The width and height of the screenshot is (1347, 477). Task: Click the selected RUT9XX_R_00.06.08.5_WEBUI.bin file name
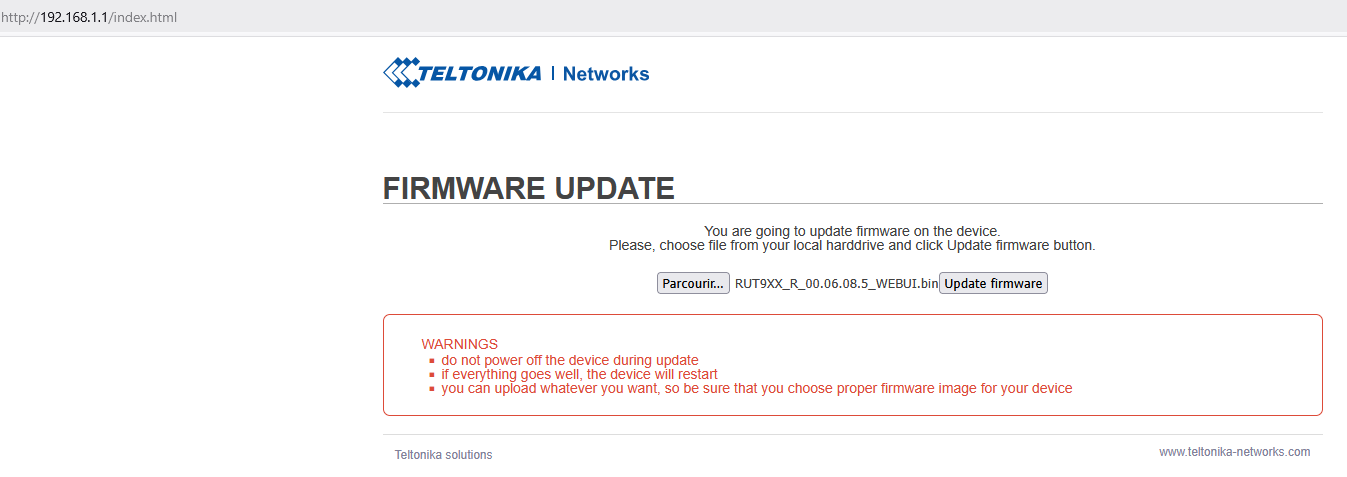pyautogui.click(x=836, y=284)
